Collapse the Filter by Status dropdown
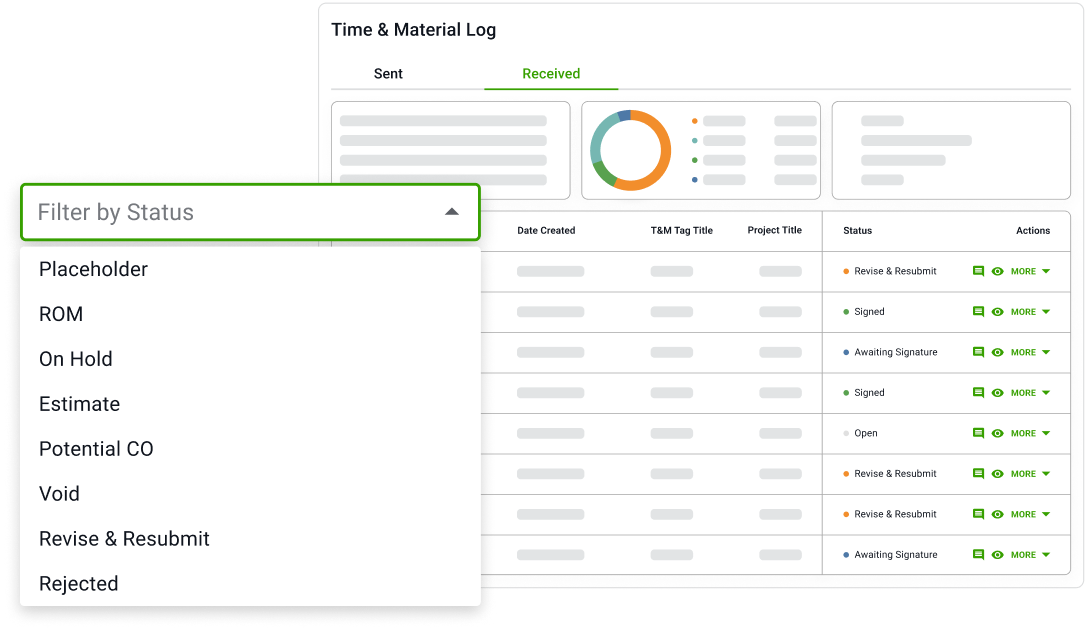This screenshot has height=628, width=1086. click(x=451, y=212)
